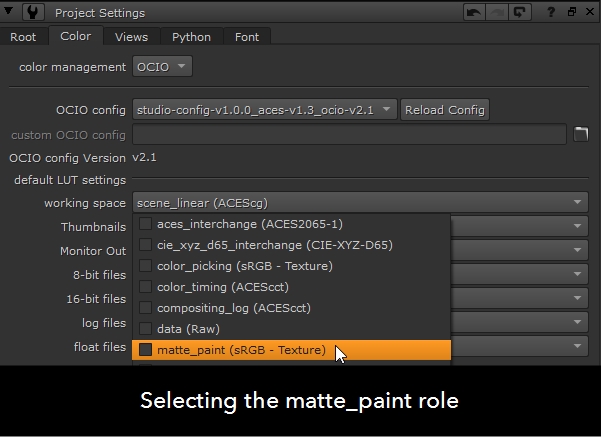Open the Views tab
This screenshot has width=601, height=446.
pyautogui.click(x=131, y=37)
